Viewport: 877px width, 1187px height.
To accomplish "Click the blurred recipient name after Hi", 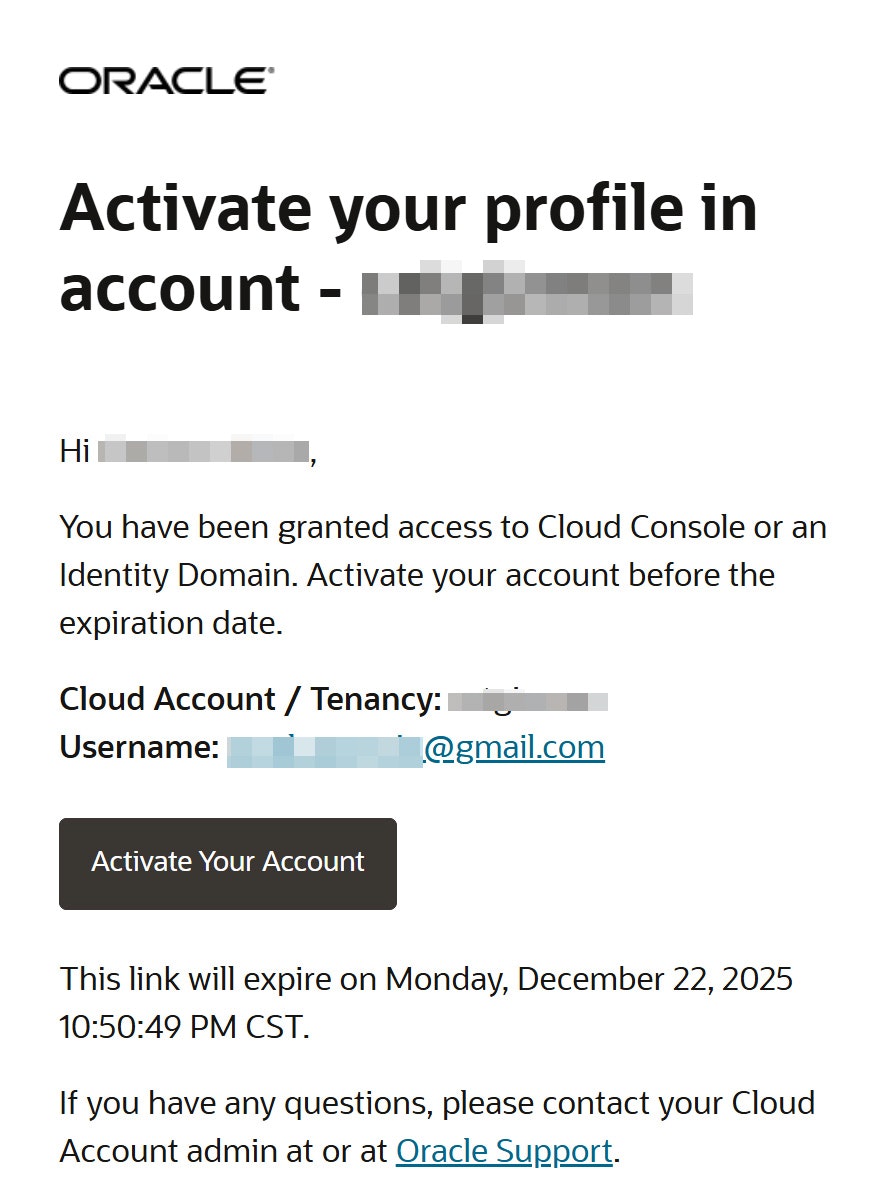I will (x=204, y=451).
